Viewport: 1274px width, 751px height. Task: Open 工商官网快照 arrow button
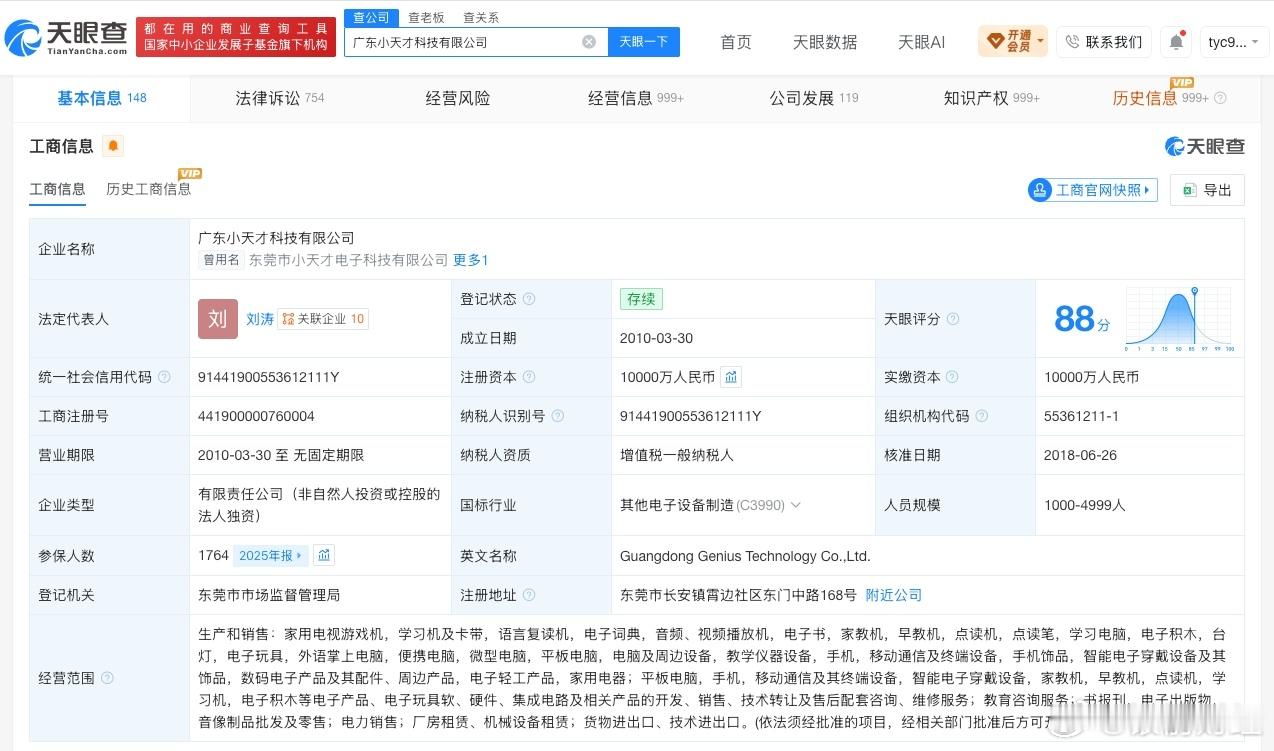pyautogui.click(x=1092, y=190)
